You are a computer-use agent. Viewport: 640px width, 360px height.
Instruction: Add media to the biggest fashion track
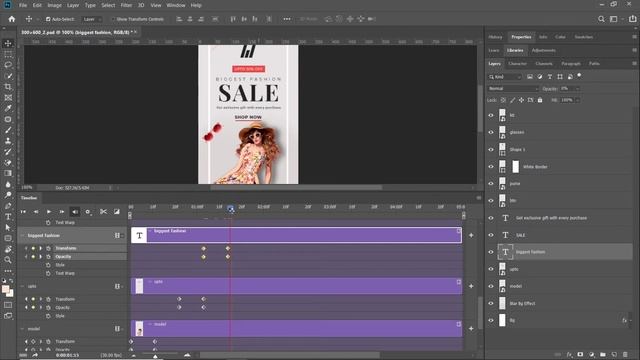(x=471, y=235)
